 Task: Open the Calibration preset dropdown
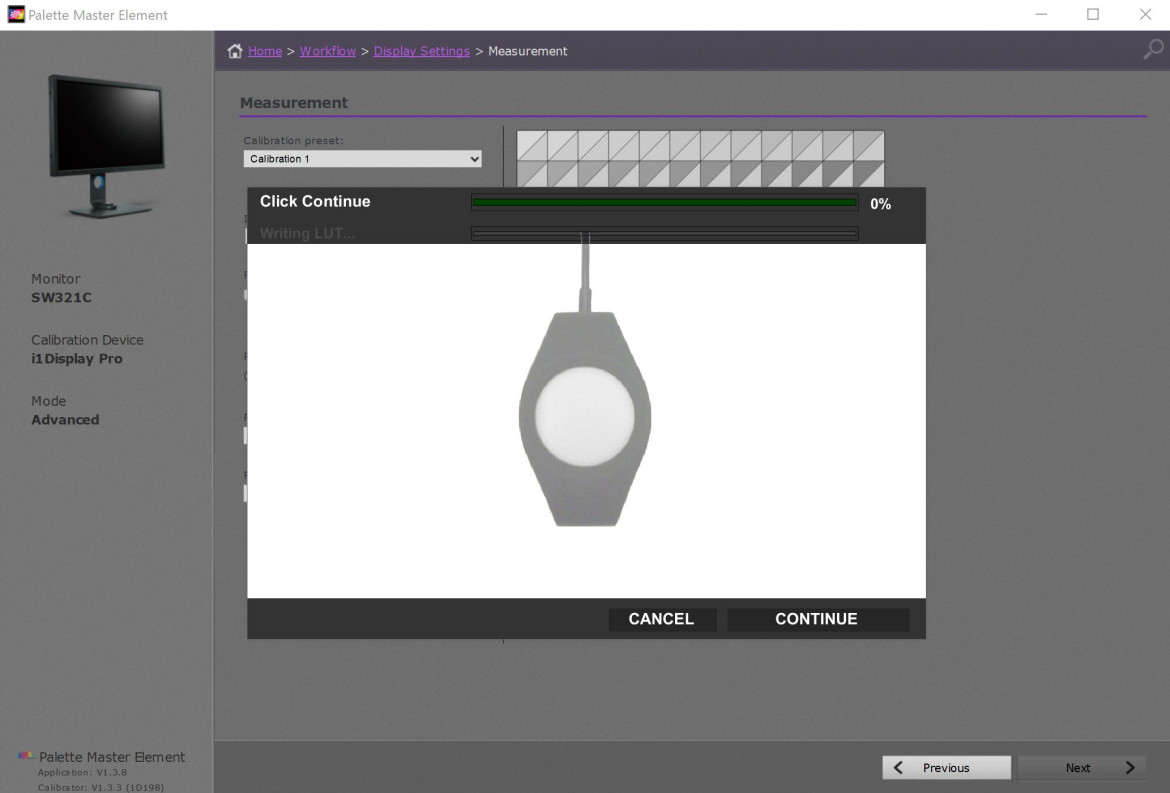[363, 159]
